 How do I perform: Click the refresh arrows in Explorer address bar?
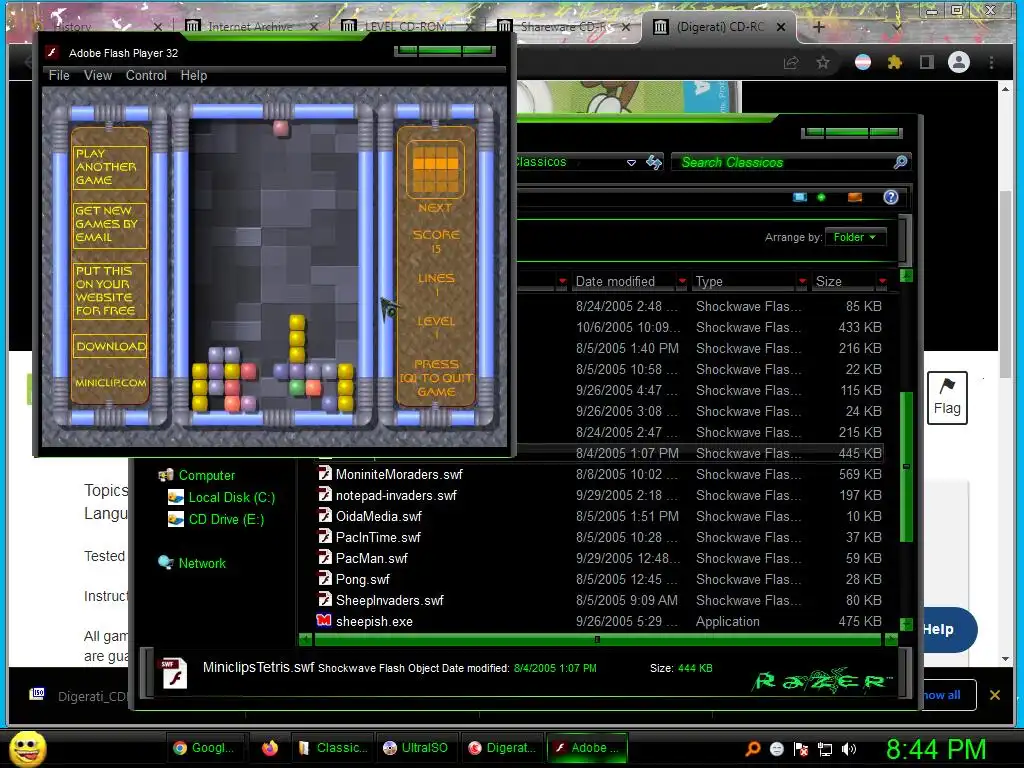[653, 162]
